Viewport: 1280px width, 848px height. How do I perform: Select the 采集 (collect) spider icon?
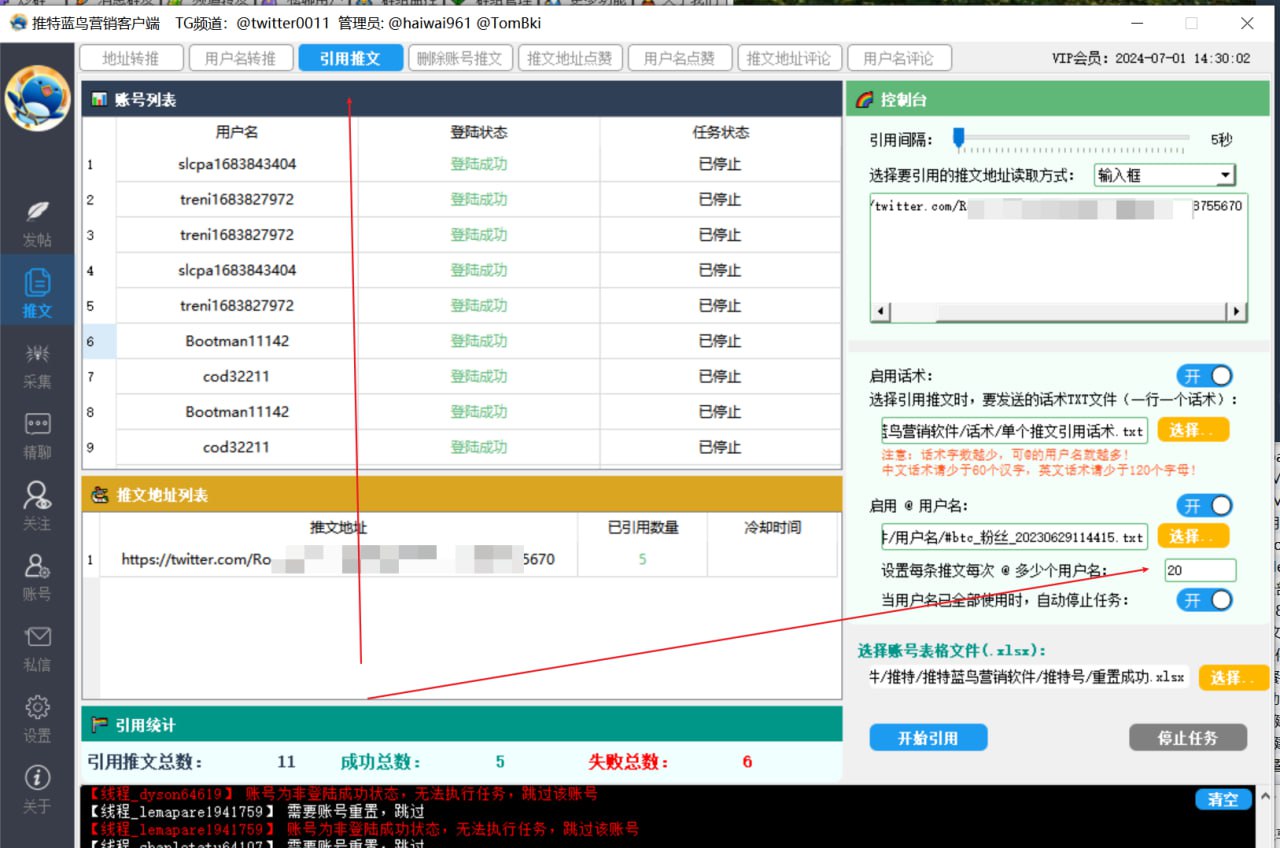[37, 355]
